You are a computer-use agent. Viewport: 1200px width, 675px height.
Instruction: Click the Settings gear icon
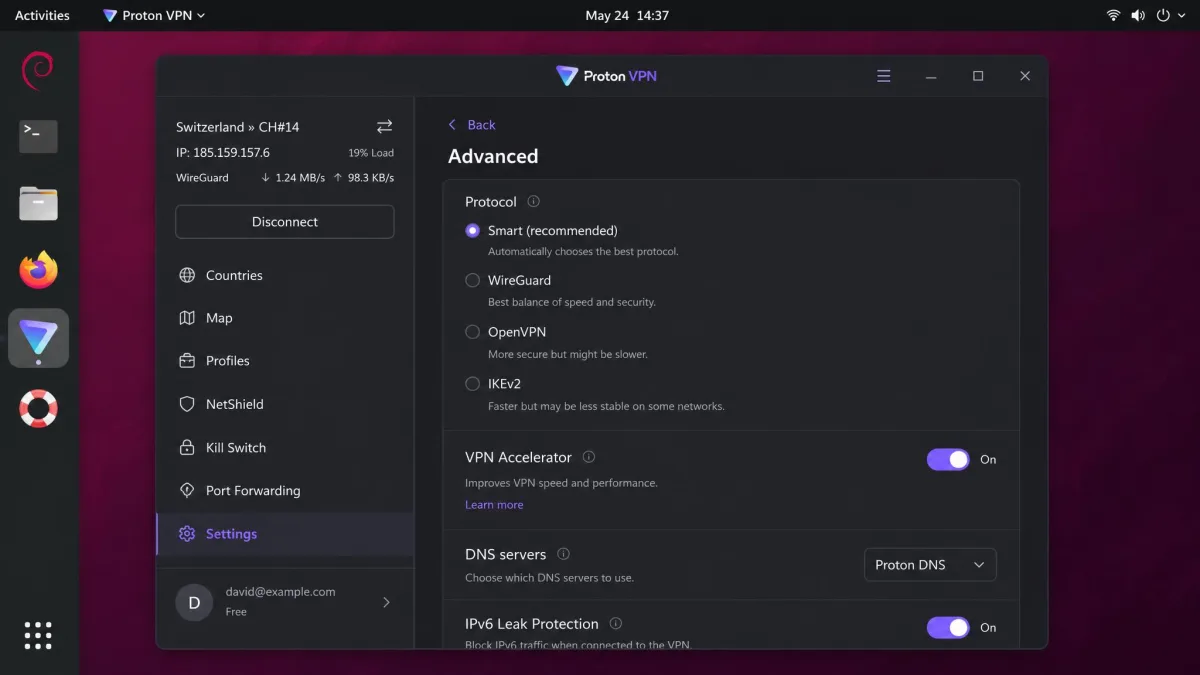coord(187,534)
